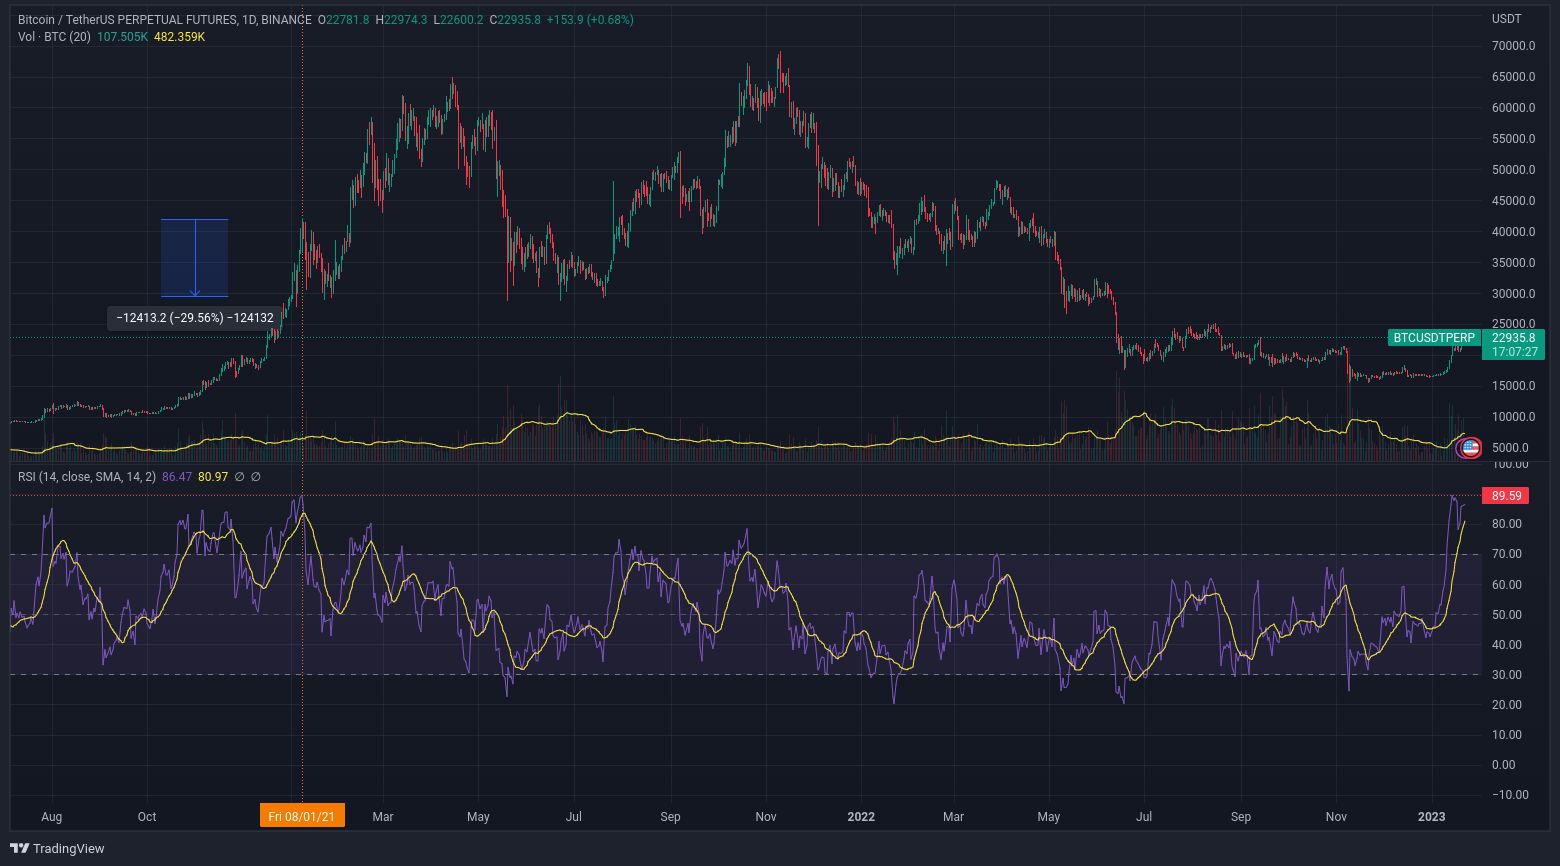This screenshot has width=1560, height=866.
Task: Click the 40000.0 price axis label
Action: click(x=1513, y=232)
